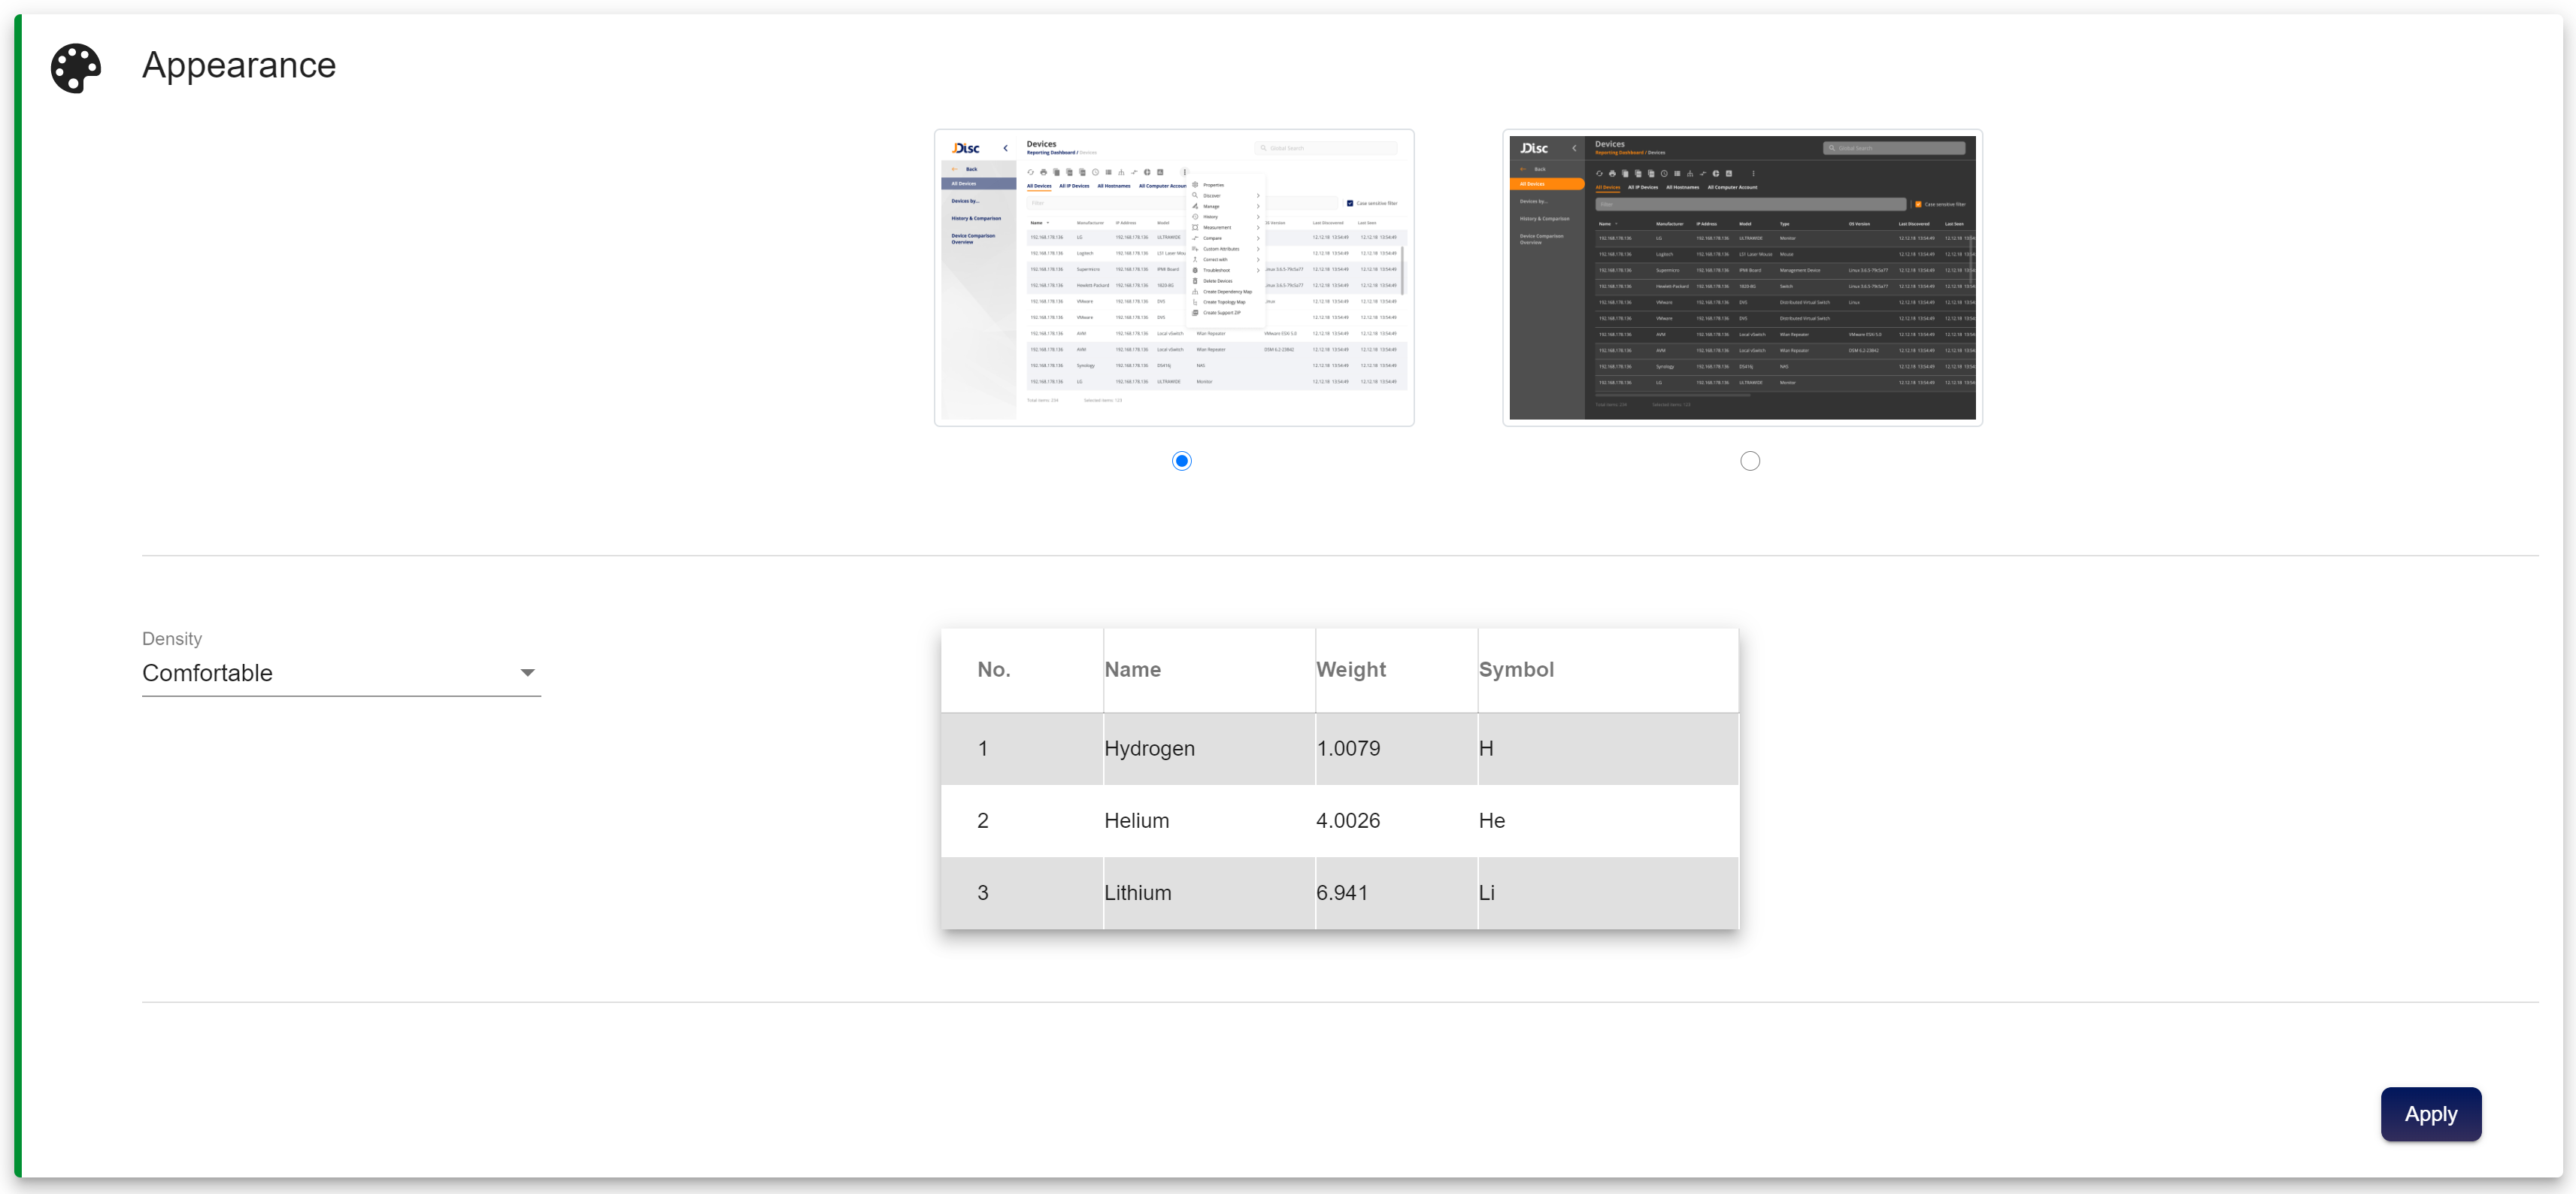Viewport: 2576px width, 1194px height.
Task: Select the Hydrogen row name cell
Action: click(x=1149, y=748)
